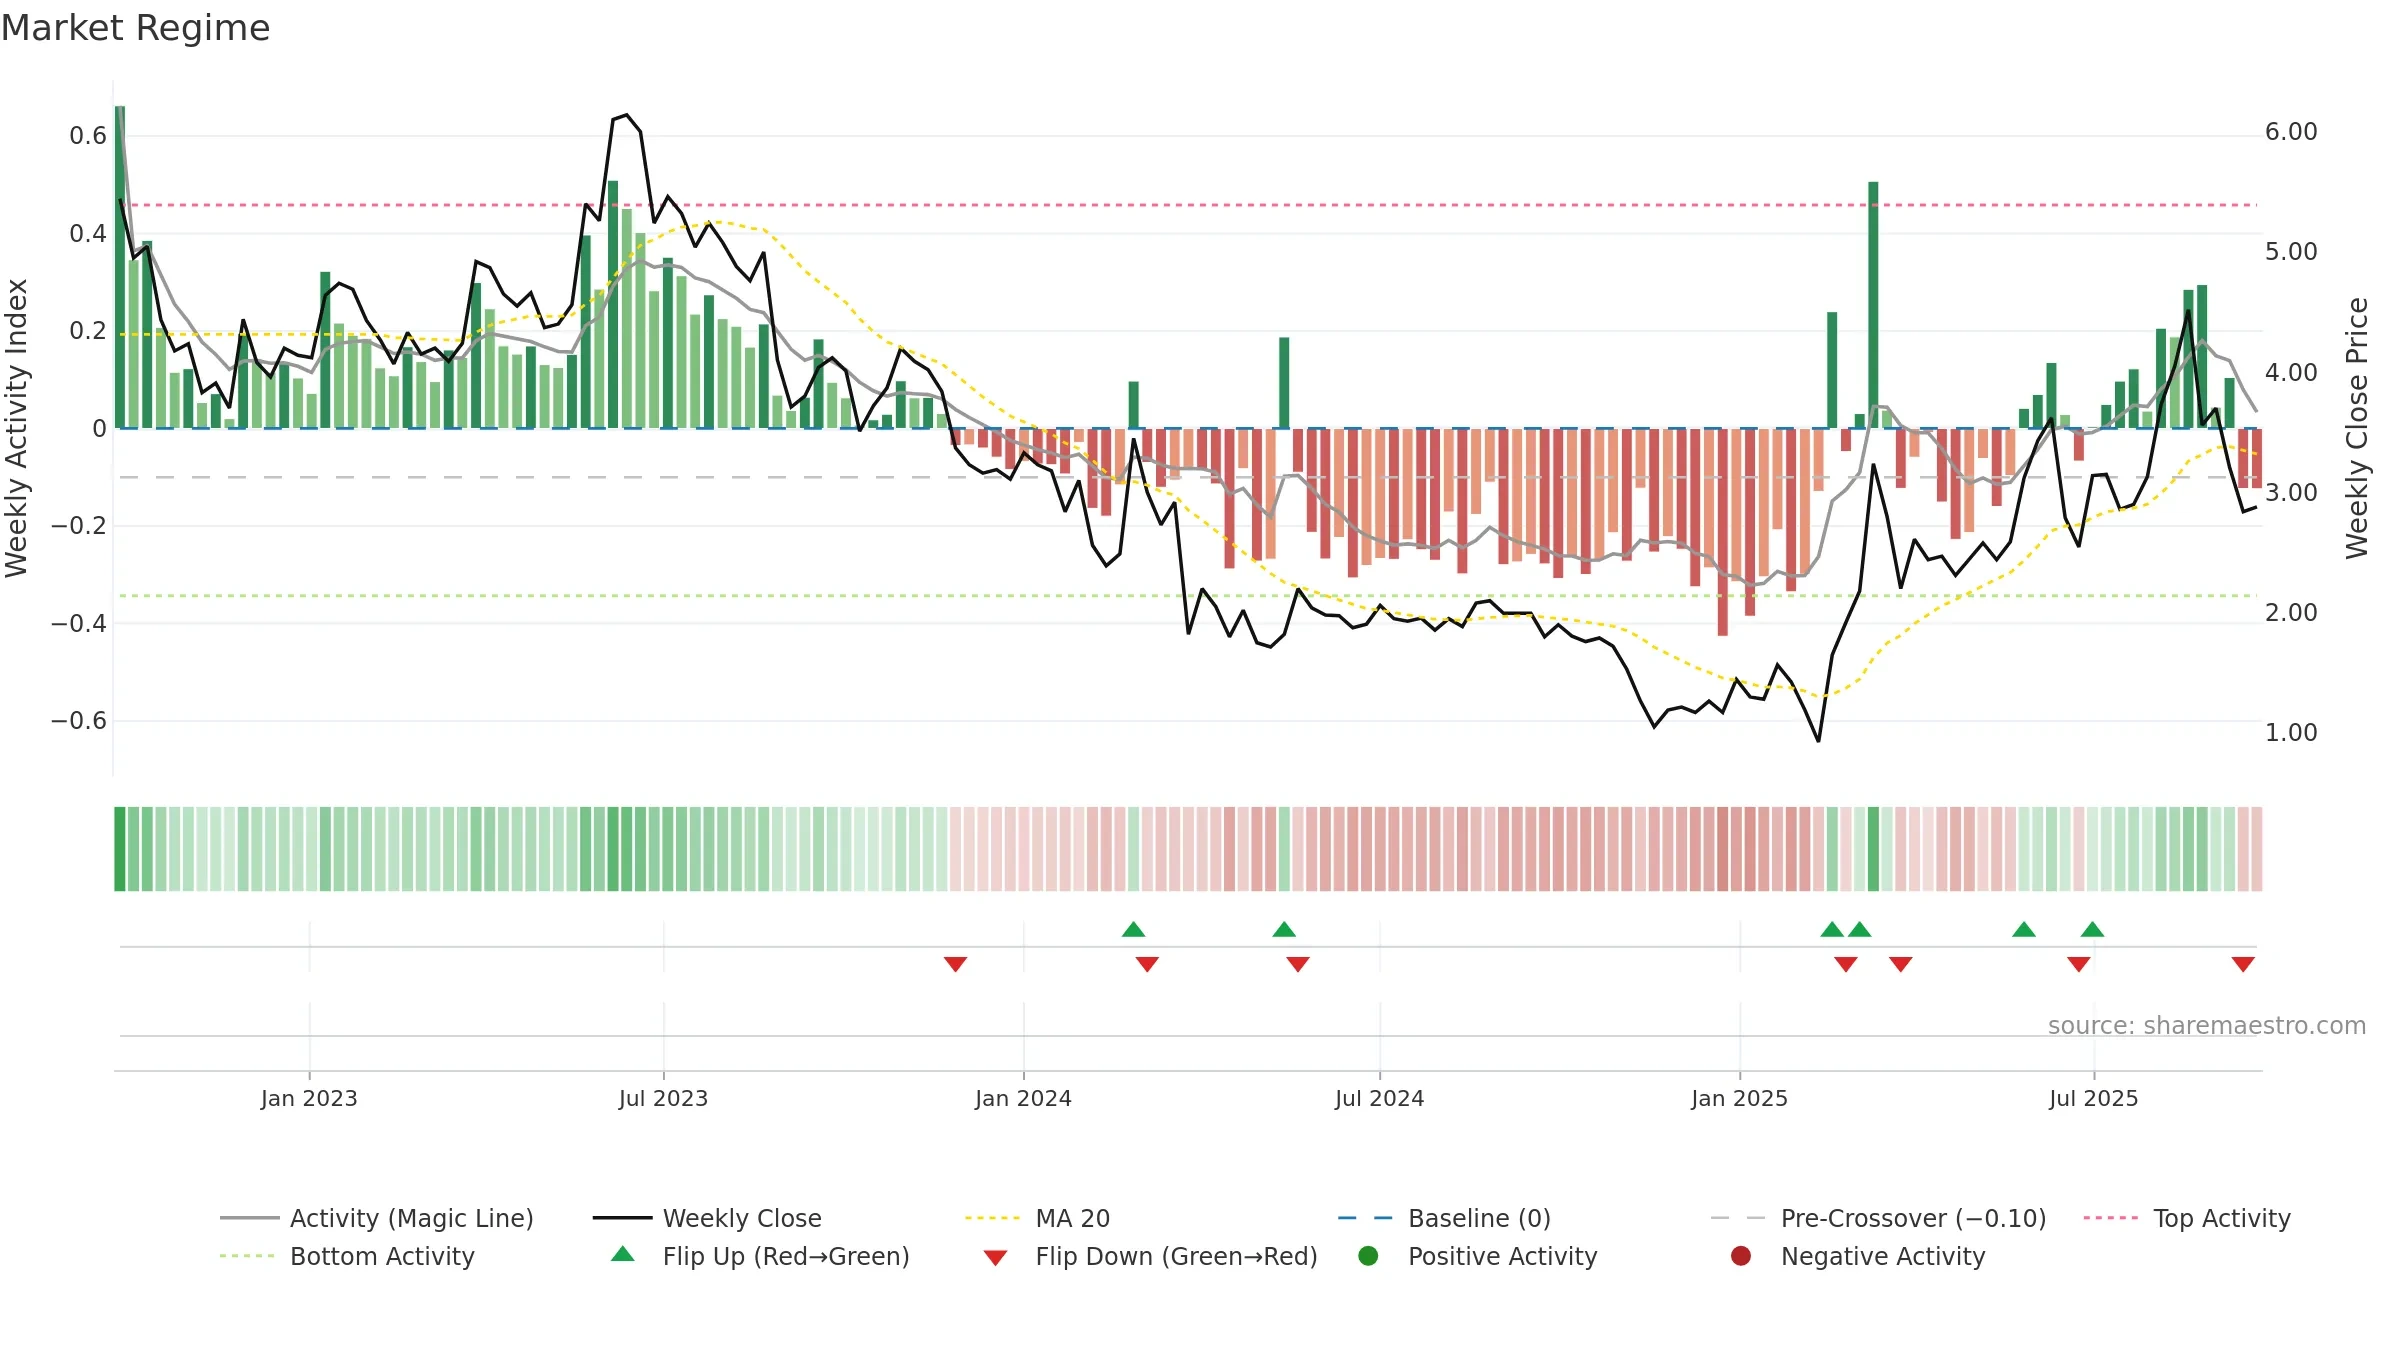Image resolution: width=2400 pixels, height=1350 pixels.
Task: Toggle the Pre-Crossover (−0.10) legend entry
Action: click(1879, 1218)
